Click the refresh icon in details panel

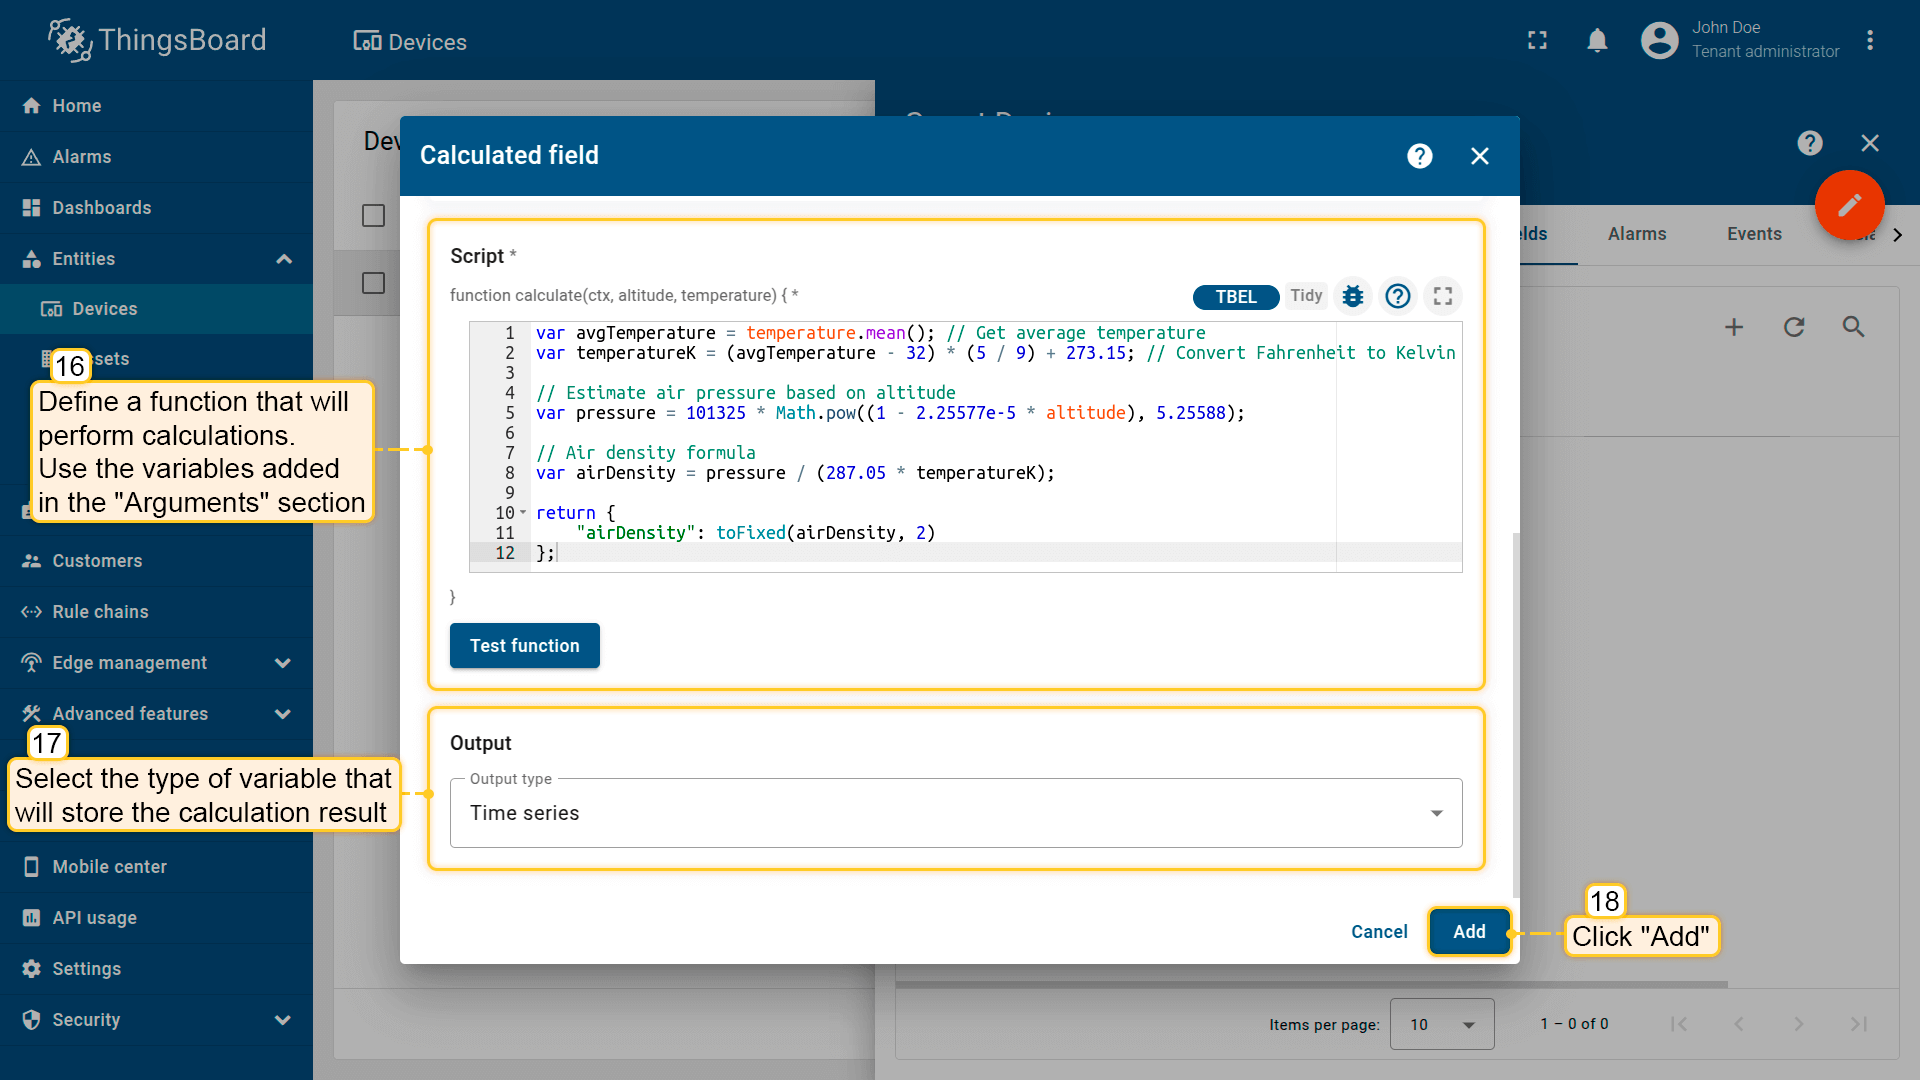click(x=1794, y=327)
